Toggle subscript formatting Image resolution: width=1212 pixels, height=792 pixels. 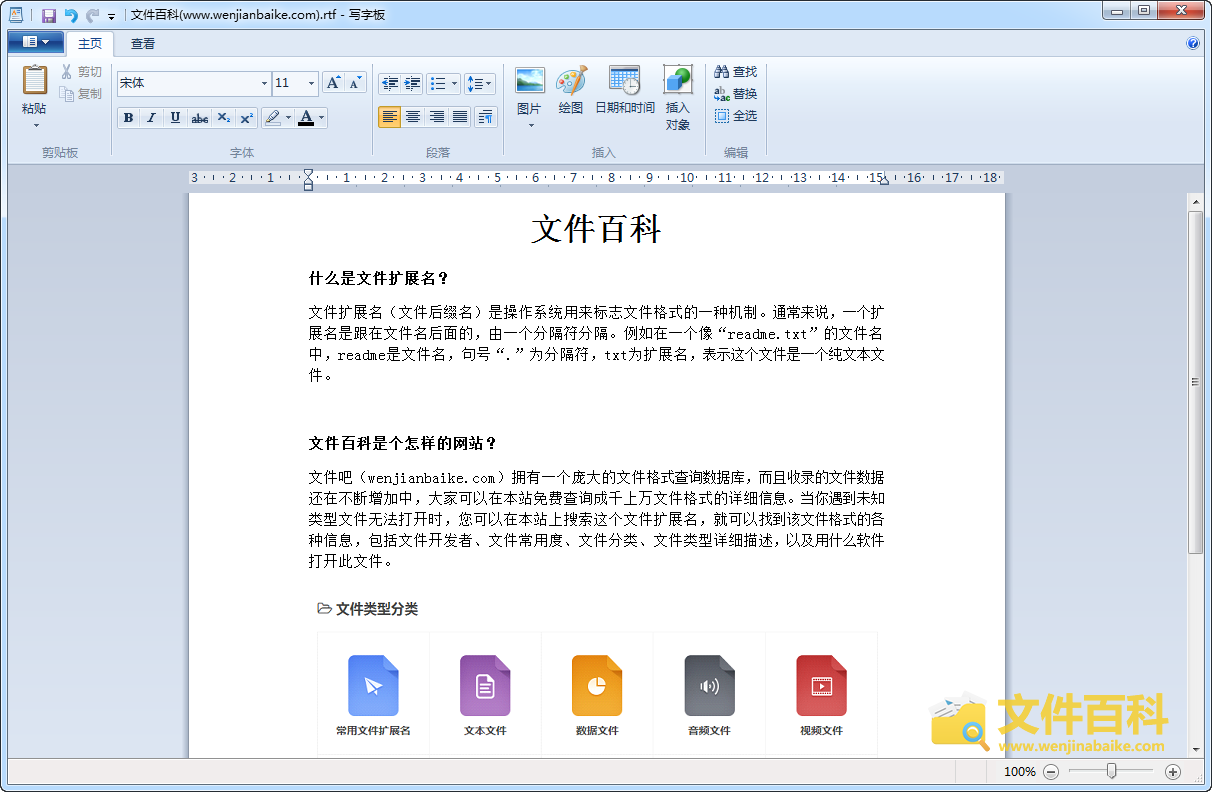point(223,118)
